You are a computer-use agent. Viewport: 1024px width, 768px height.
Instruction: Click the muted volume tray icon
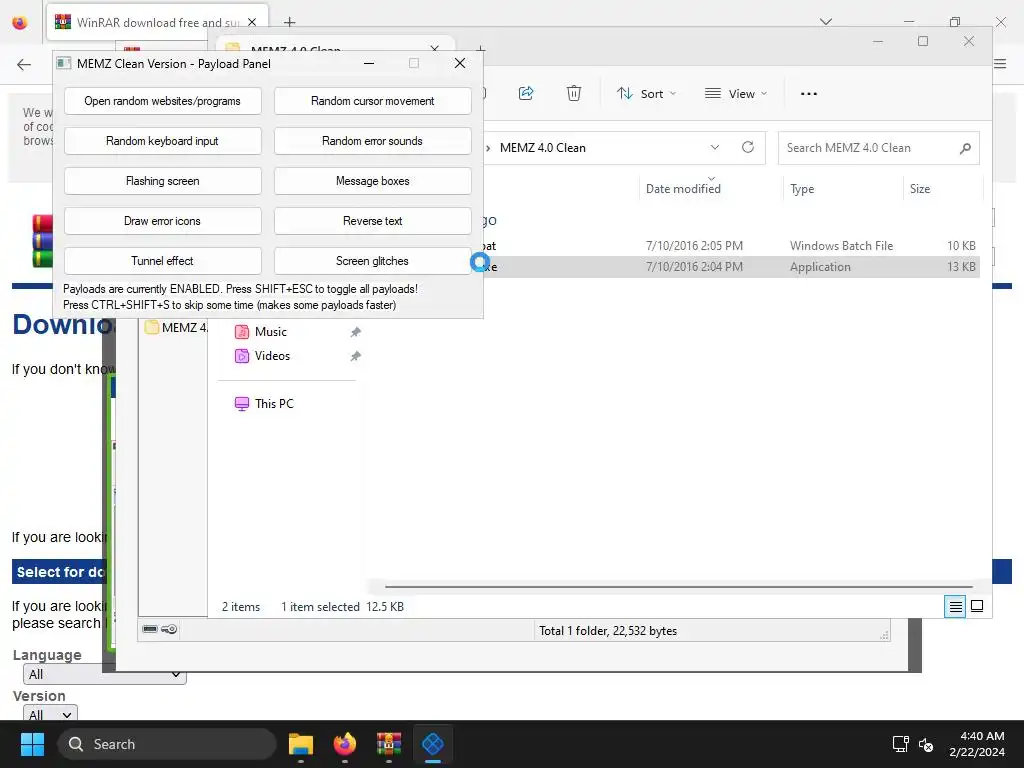(x=925, y=744)
